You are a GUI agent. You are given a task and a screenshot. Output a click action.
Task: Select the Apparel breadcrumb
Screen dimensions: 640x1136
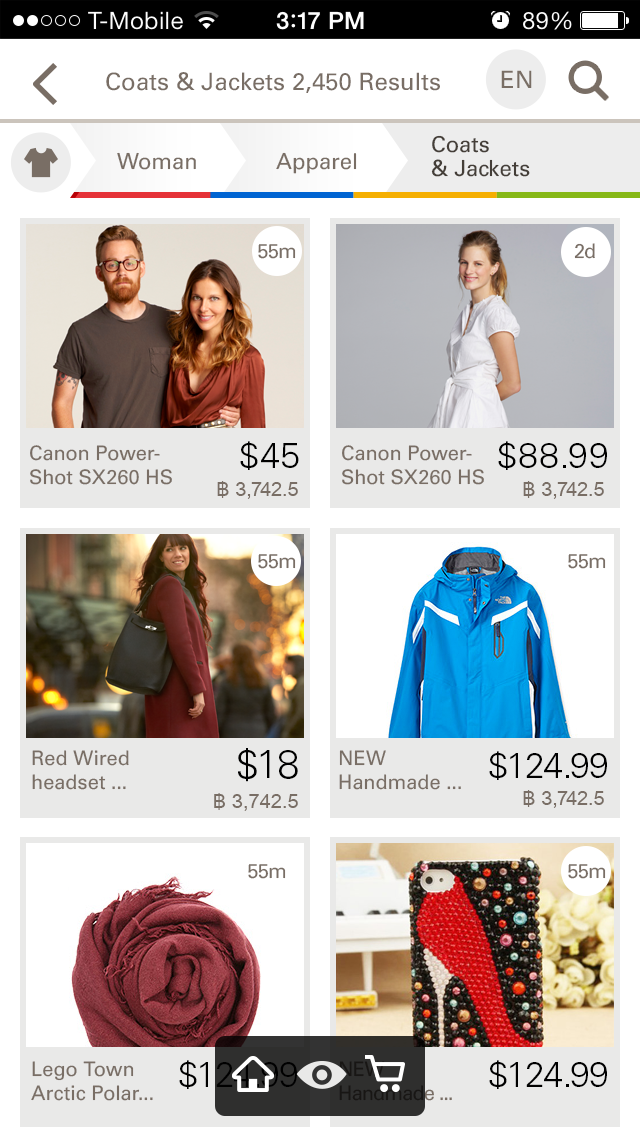tap(317, 161)
